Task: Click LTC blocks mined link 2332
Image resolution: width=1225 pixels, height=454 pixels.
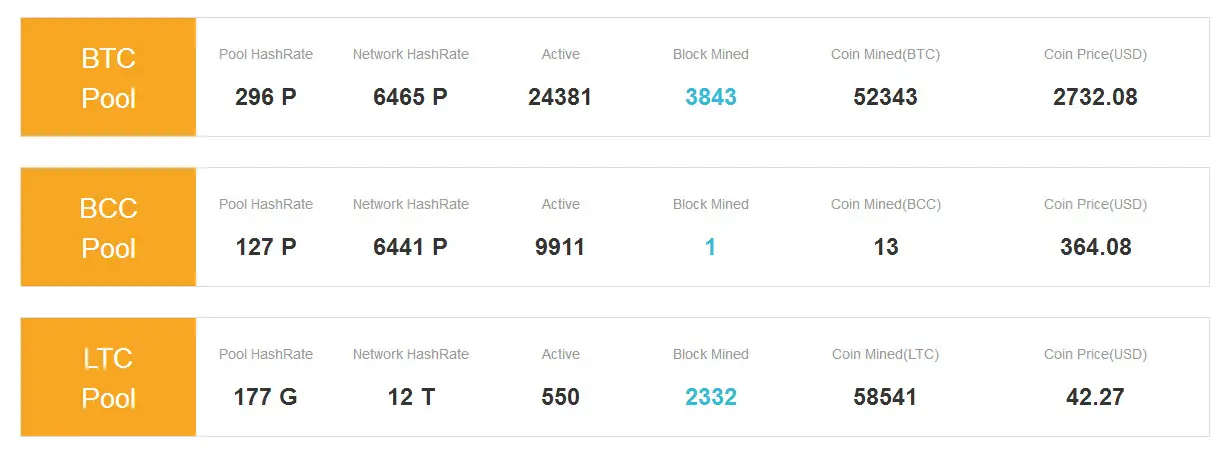Action: (x=711, y=397)
